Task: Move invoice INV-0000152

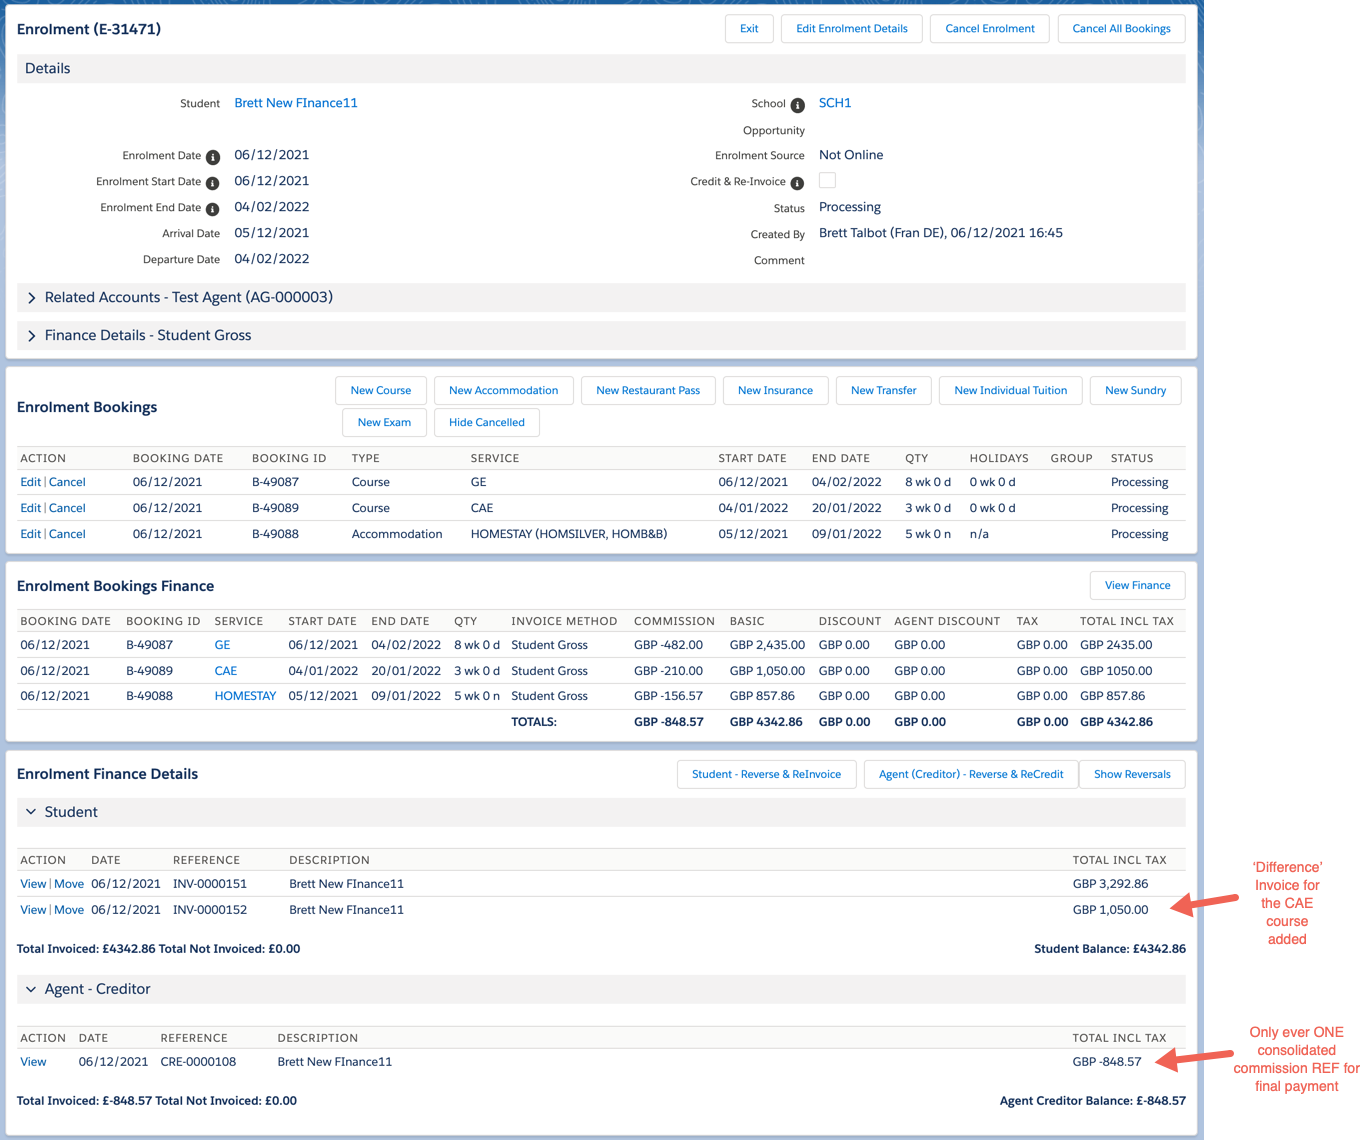Action: 69,910
